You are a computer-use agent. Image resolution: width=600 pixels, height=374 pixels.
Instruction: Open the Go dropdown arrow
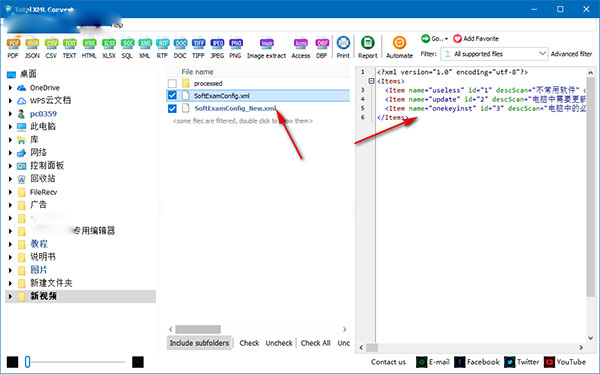point(446,39)
